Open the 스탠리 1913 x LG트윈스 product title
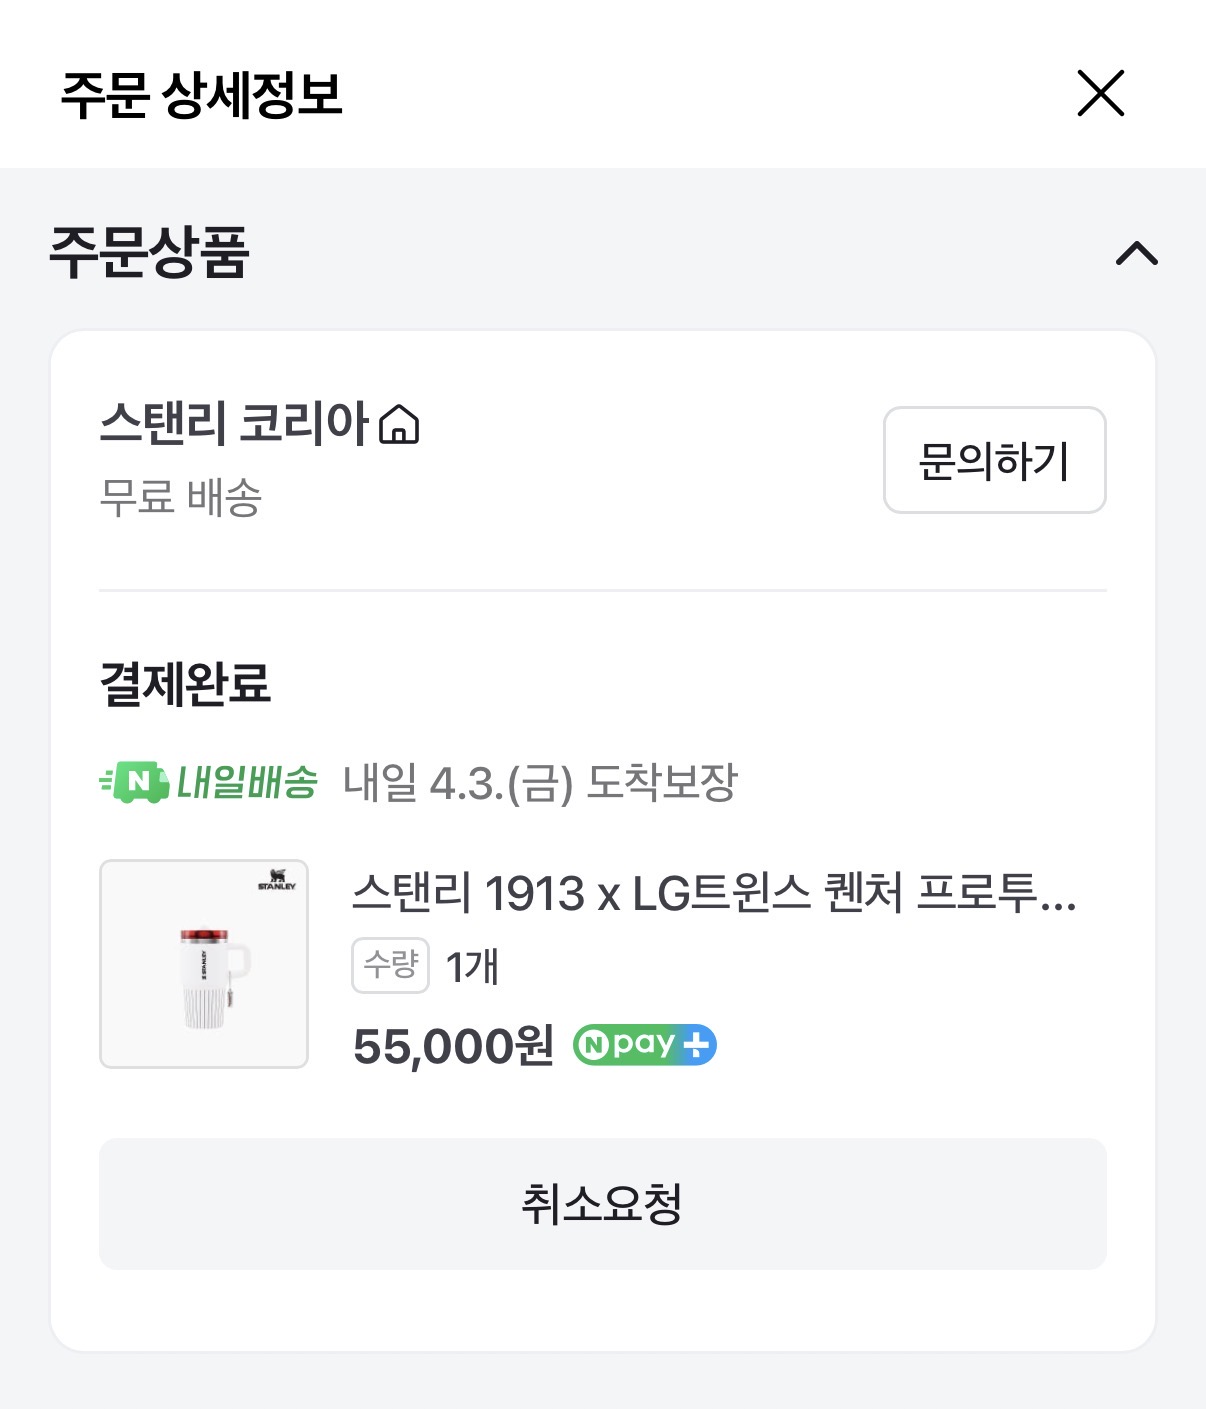Image resolution: width=1206 pixels, height=1409 pixels. point(713,893)
